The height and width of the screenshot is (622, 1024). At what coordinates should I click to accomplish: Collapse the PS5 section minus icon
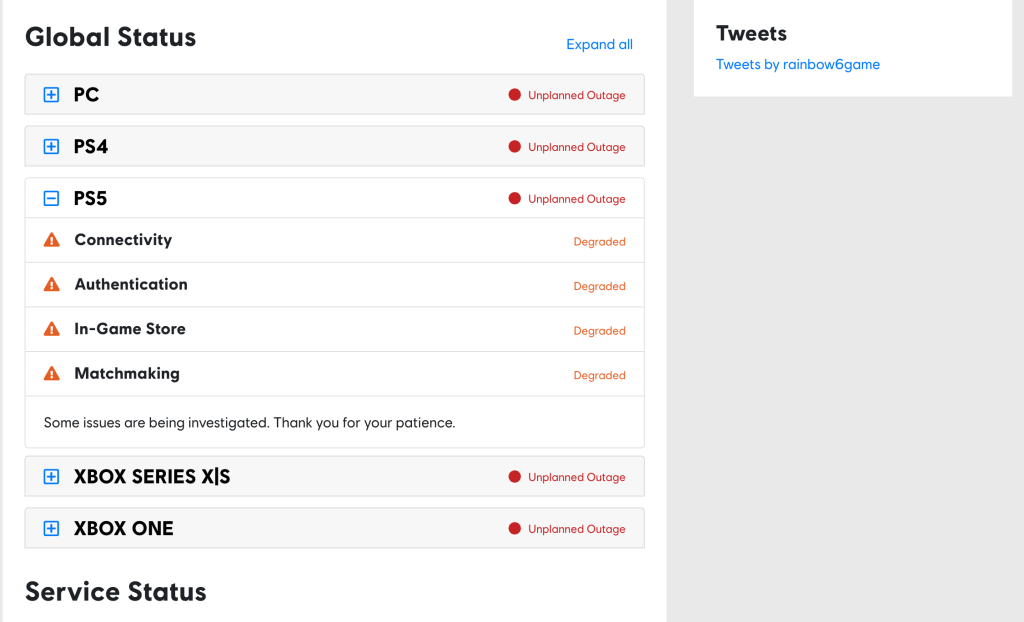tap(51, 199)
